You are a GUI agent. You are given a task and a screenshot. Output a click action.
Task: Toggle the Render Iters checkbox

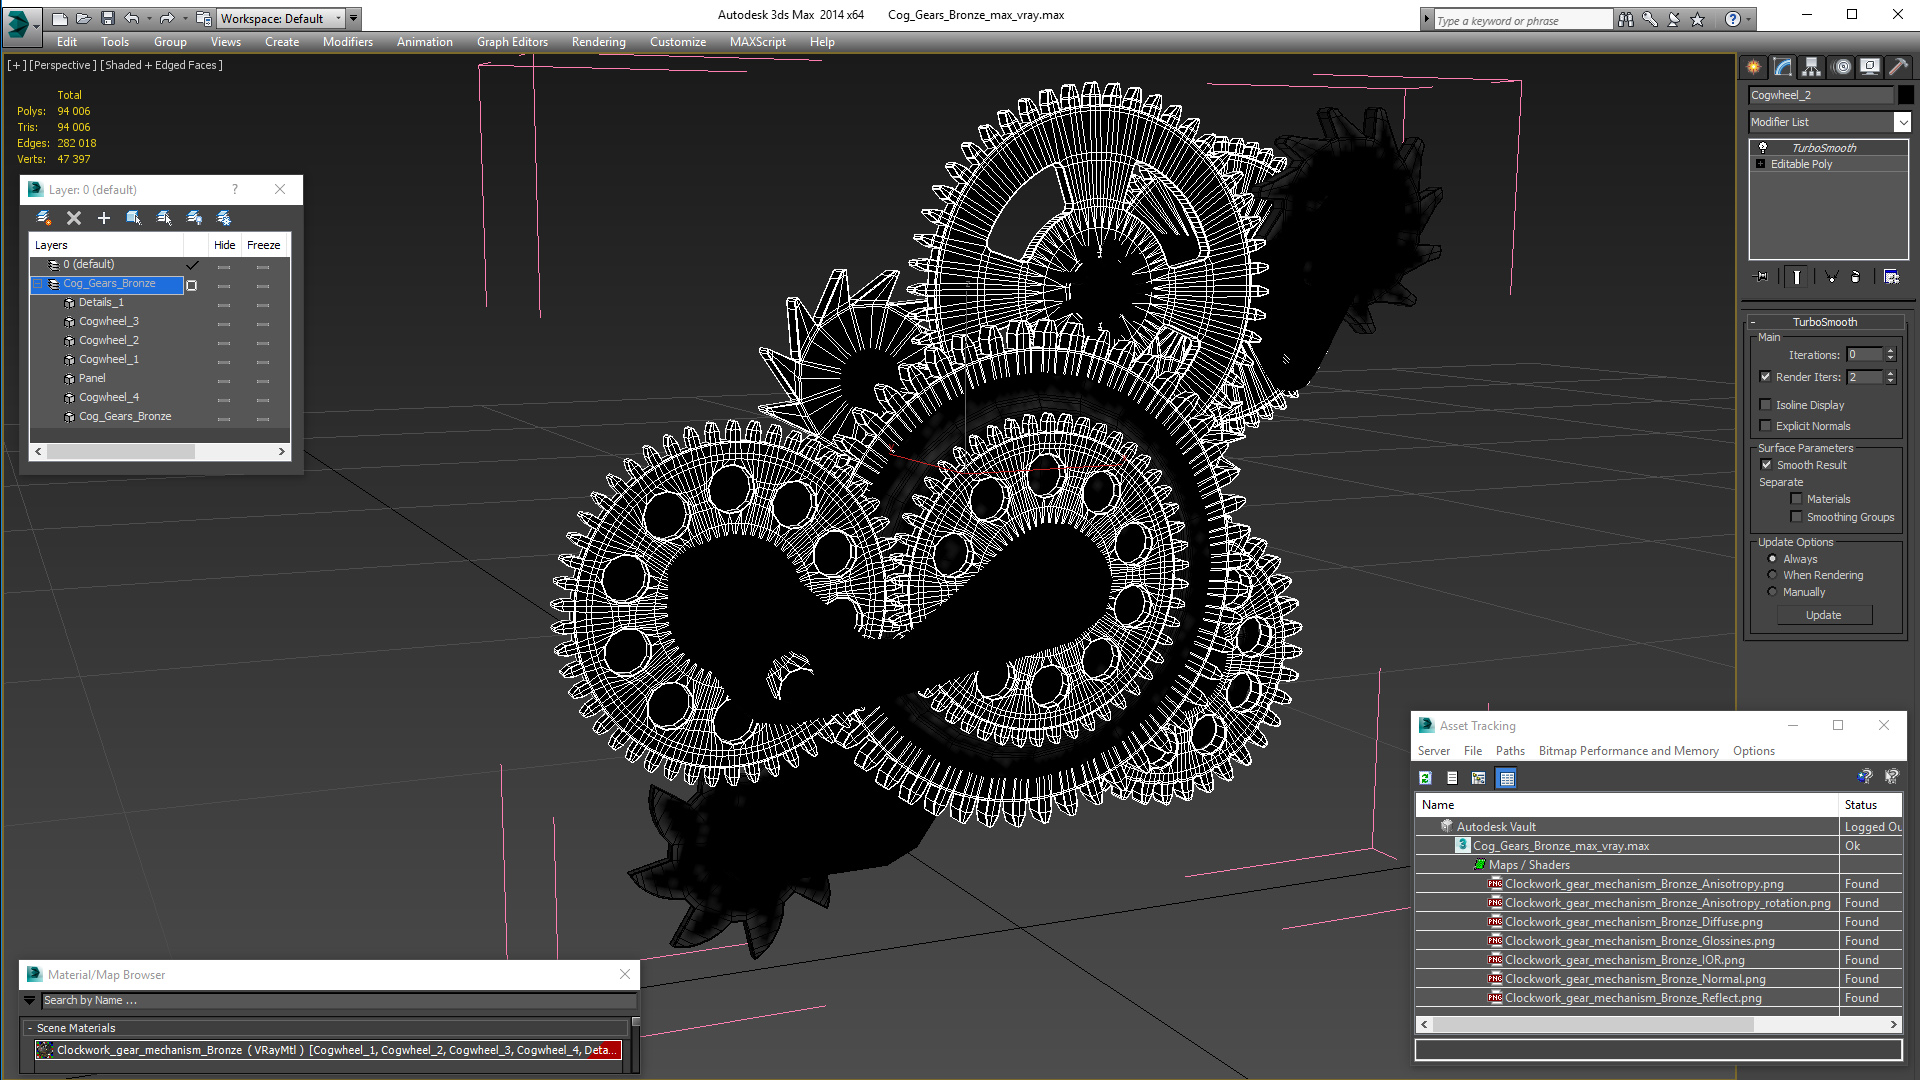click(1766, 377)
